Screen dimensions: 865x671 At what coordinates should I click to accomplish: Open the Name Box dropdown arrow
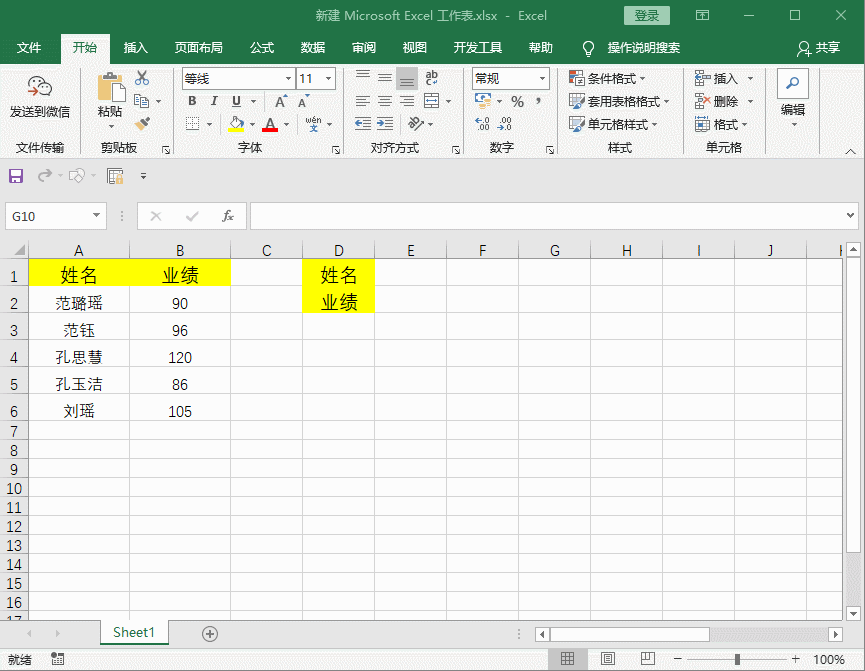pyautogui.click(x=97, y=215)
